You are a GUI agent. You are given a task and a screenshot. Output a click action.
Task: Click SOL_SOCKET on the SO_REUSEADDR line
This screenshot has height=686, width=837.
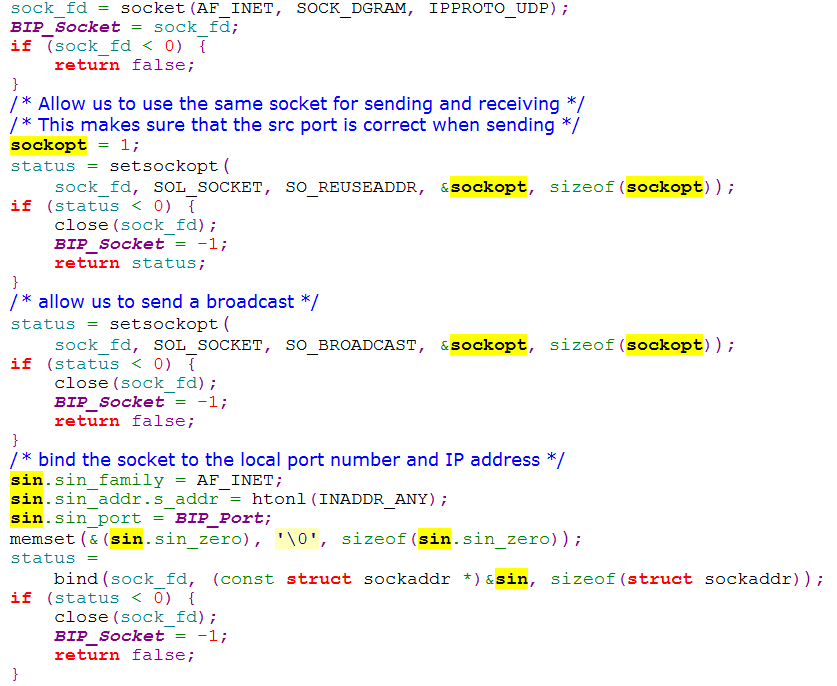click(208, 187)
